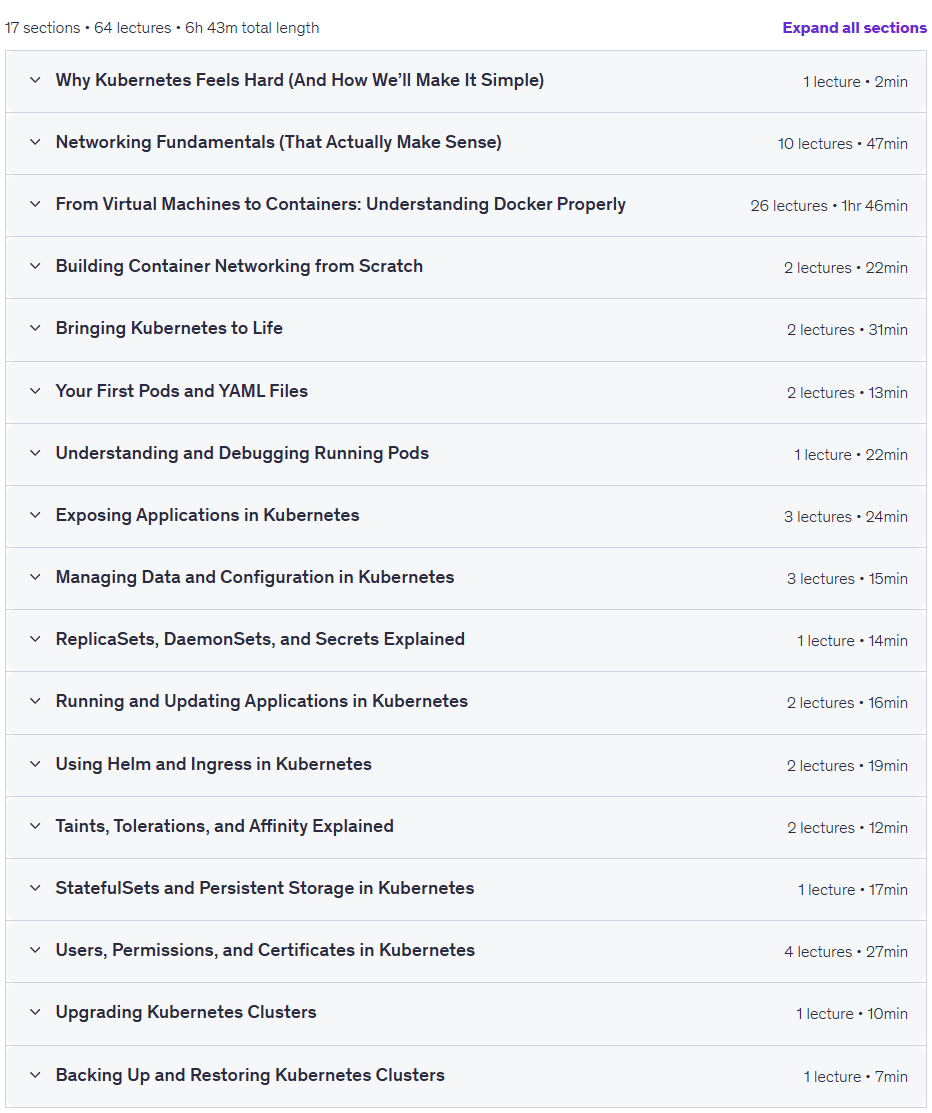Expand chevron for Running and Updating Applications
Image resolution: width=932 pixels, height=1113 pixels.
click(35, 701)
